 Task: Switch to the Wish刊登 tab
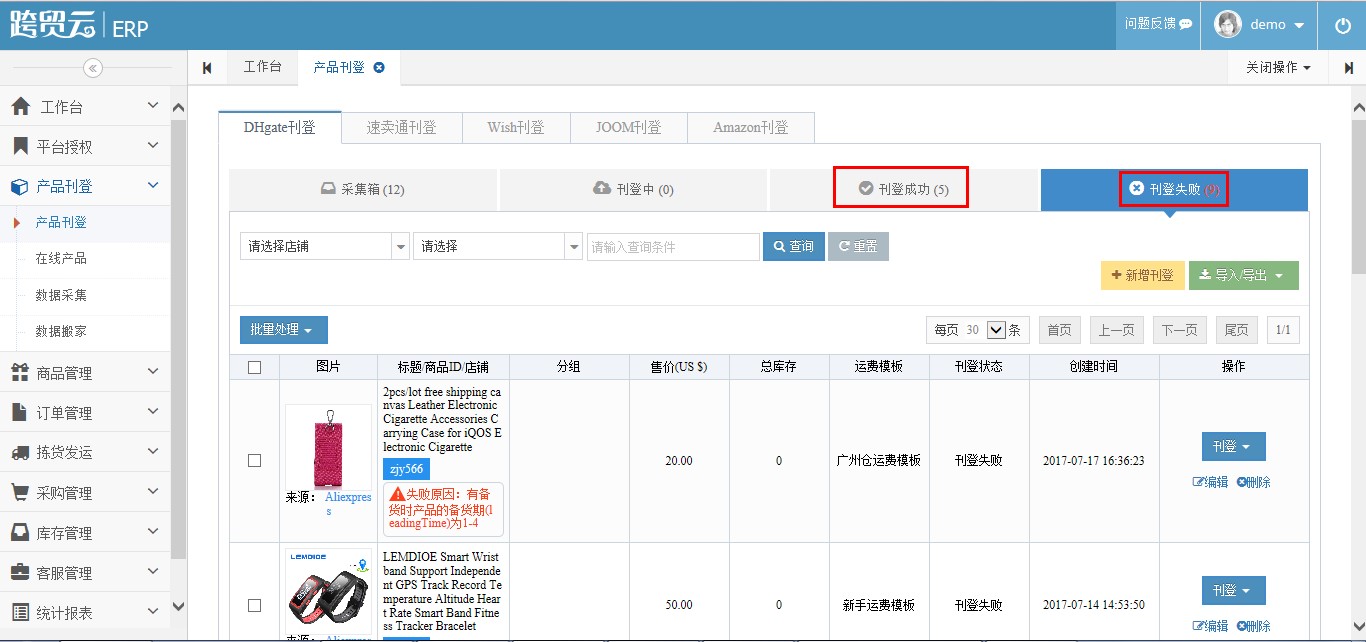click(516, 127)
